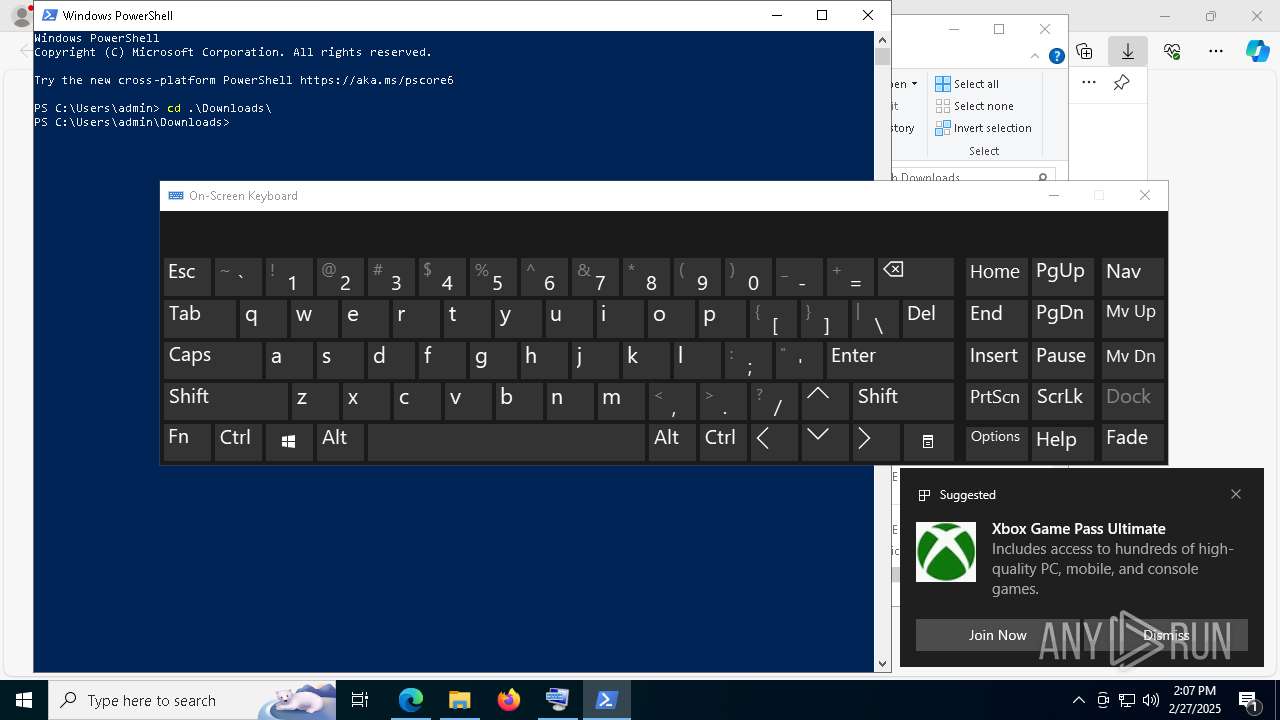This screenshot has width=1280, height=720.
Task: Tap the spacebar key
Action: (506, 442)
